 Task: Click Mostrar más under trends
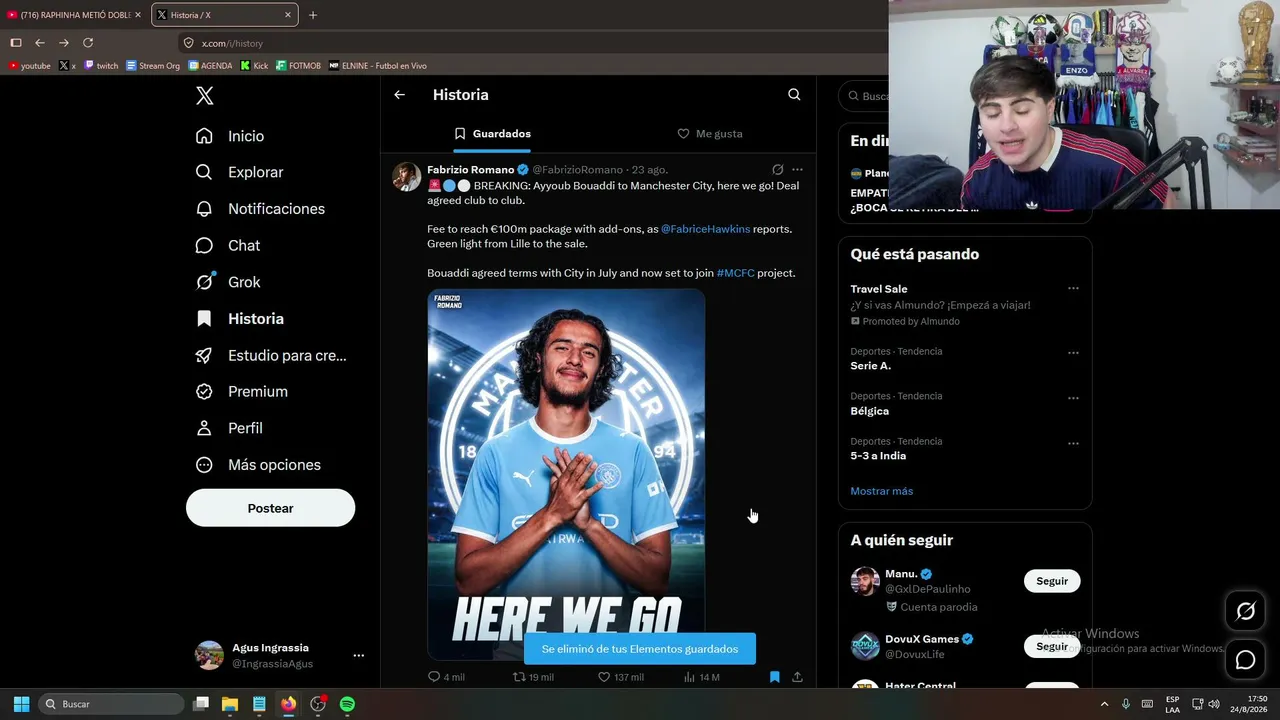coord(881,491)
